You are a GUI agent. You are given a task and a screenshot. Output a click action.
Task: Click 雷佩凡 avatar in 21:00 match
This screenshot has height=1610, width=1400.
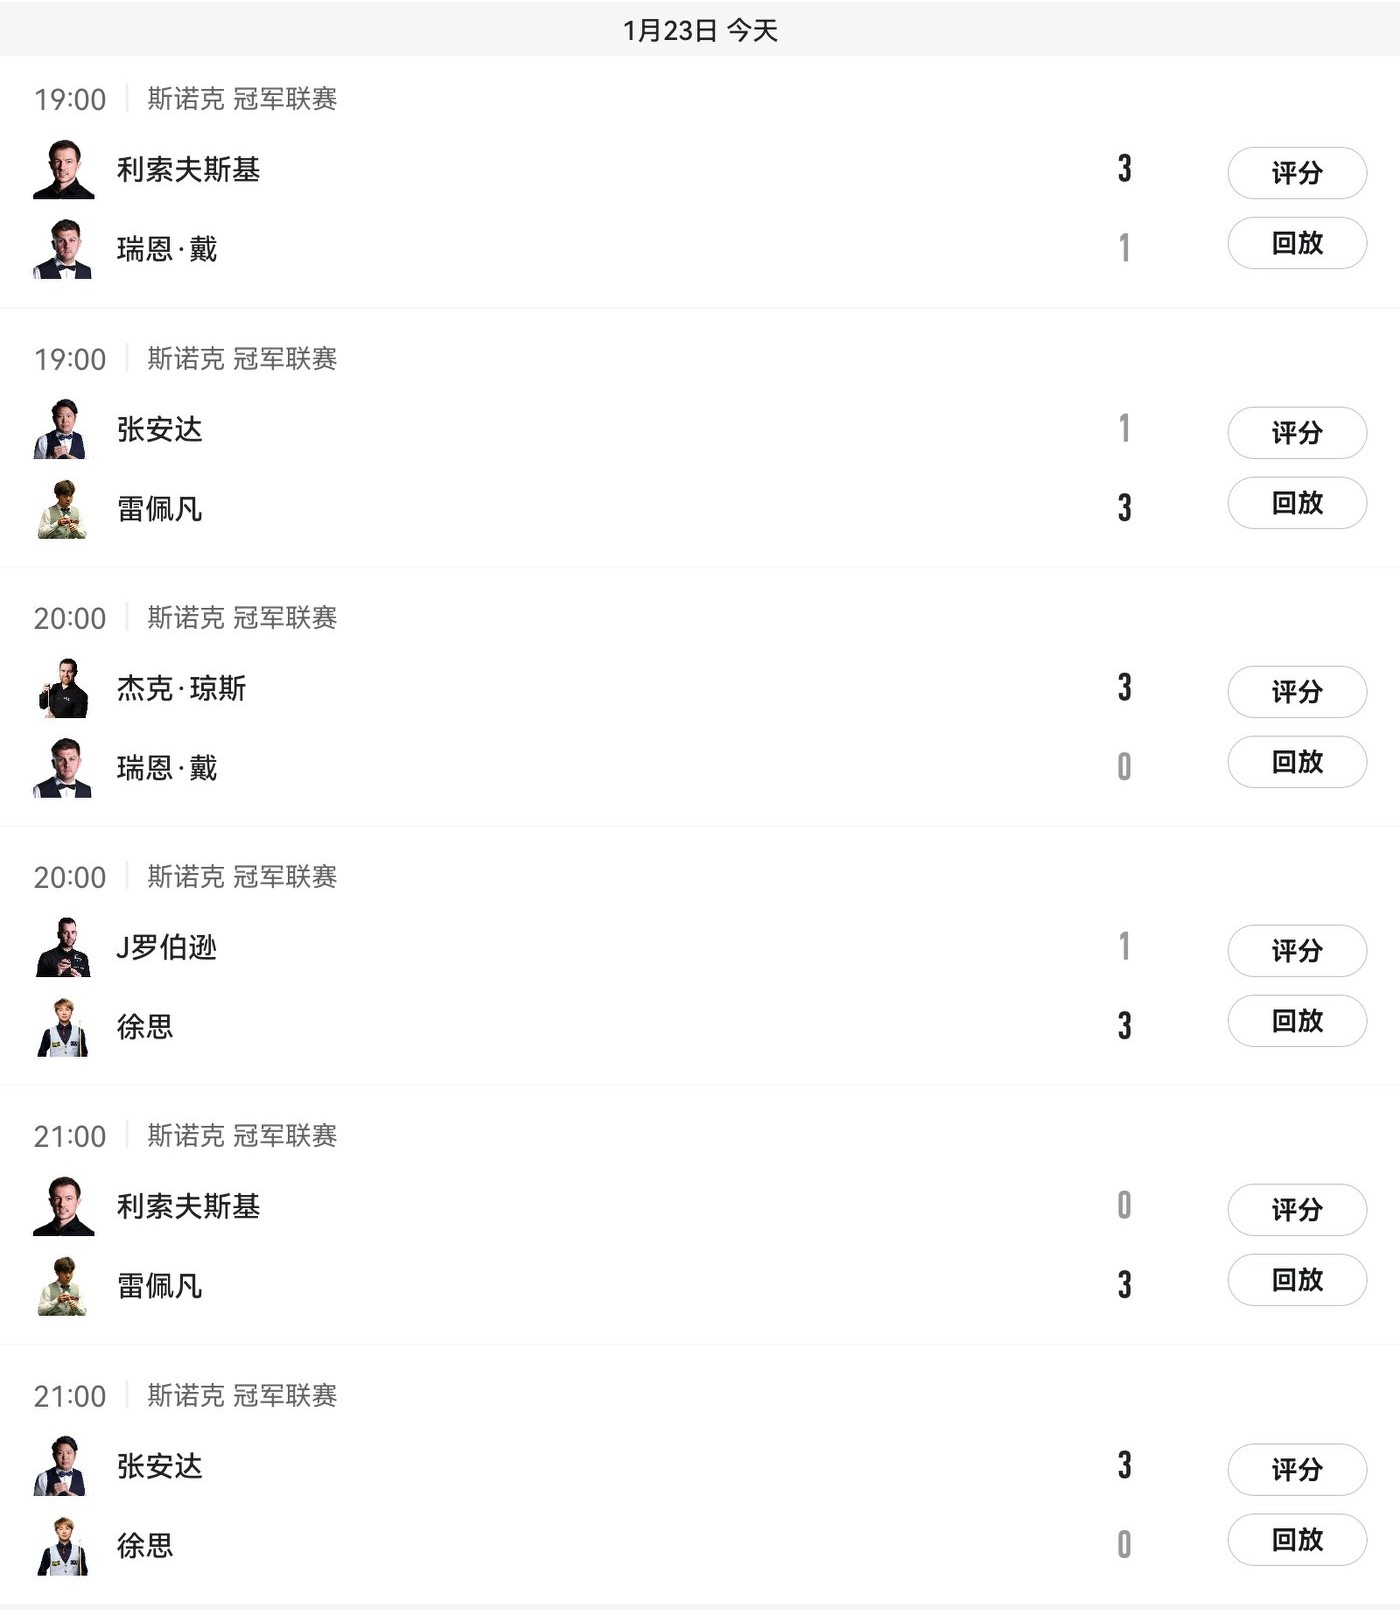pos(62,1286)
